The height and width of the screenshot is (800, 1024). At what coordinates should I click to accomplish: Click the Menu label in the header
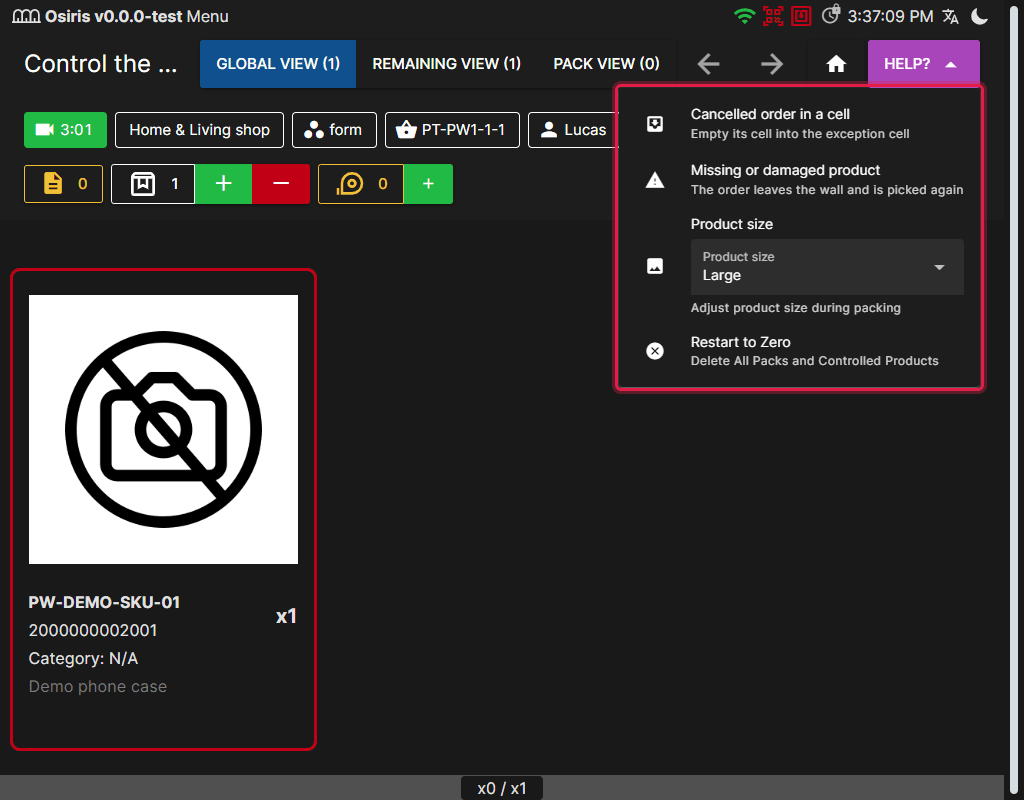[208, 16]
